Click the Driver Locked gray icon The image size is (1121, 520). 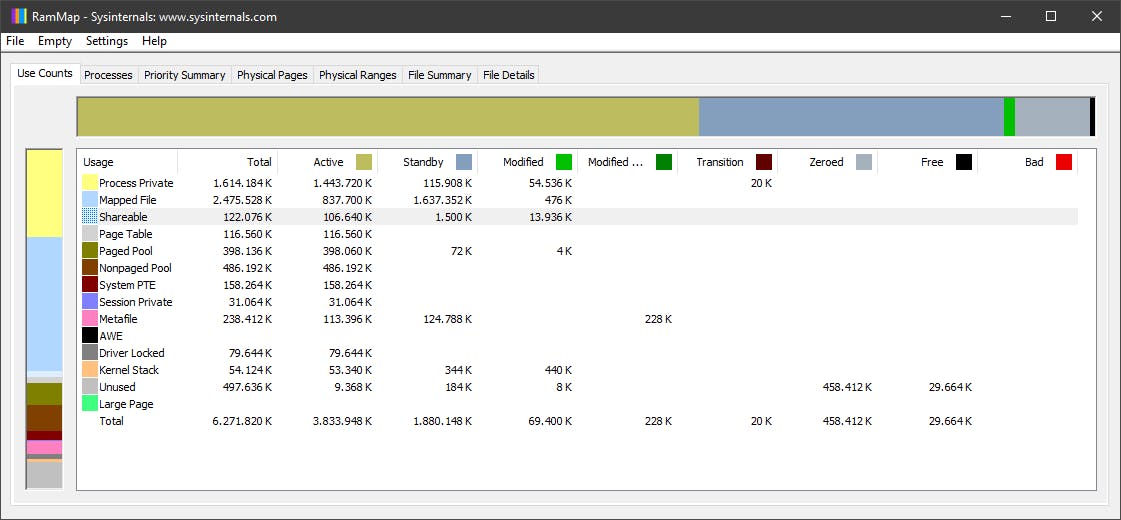click(x=89, y=353)
